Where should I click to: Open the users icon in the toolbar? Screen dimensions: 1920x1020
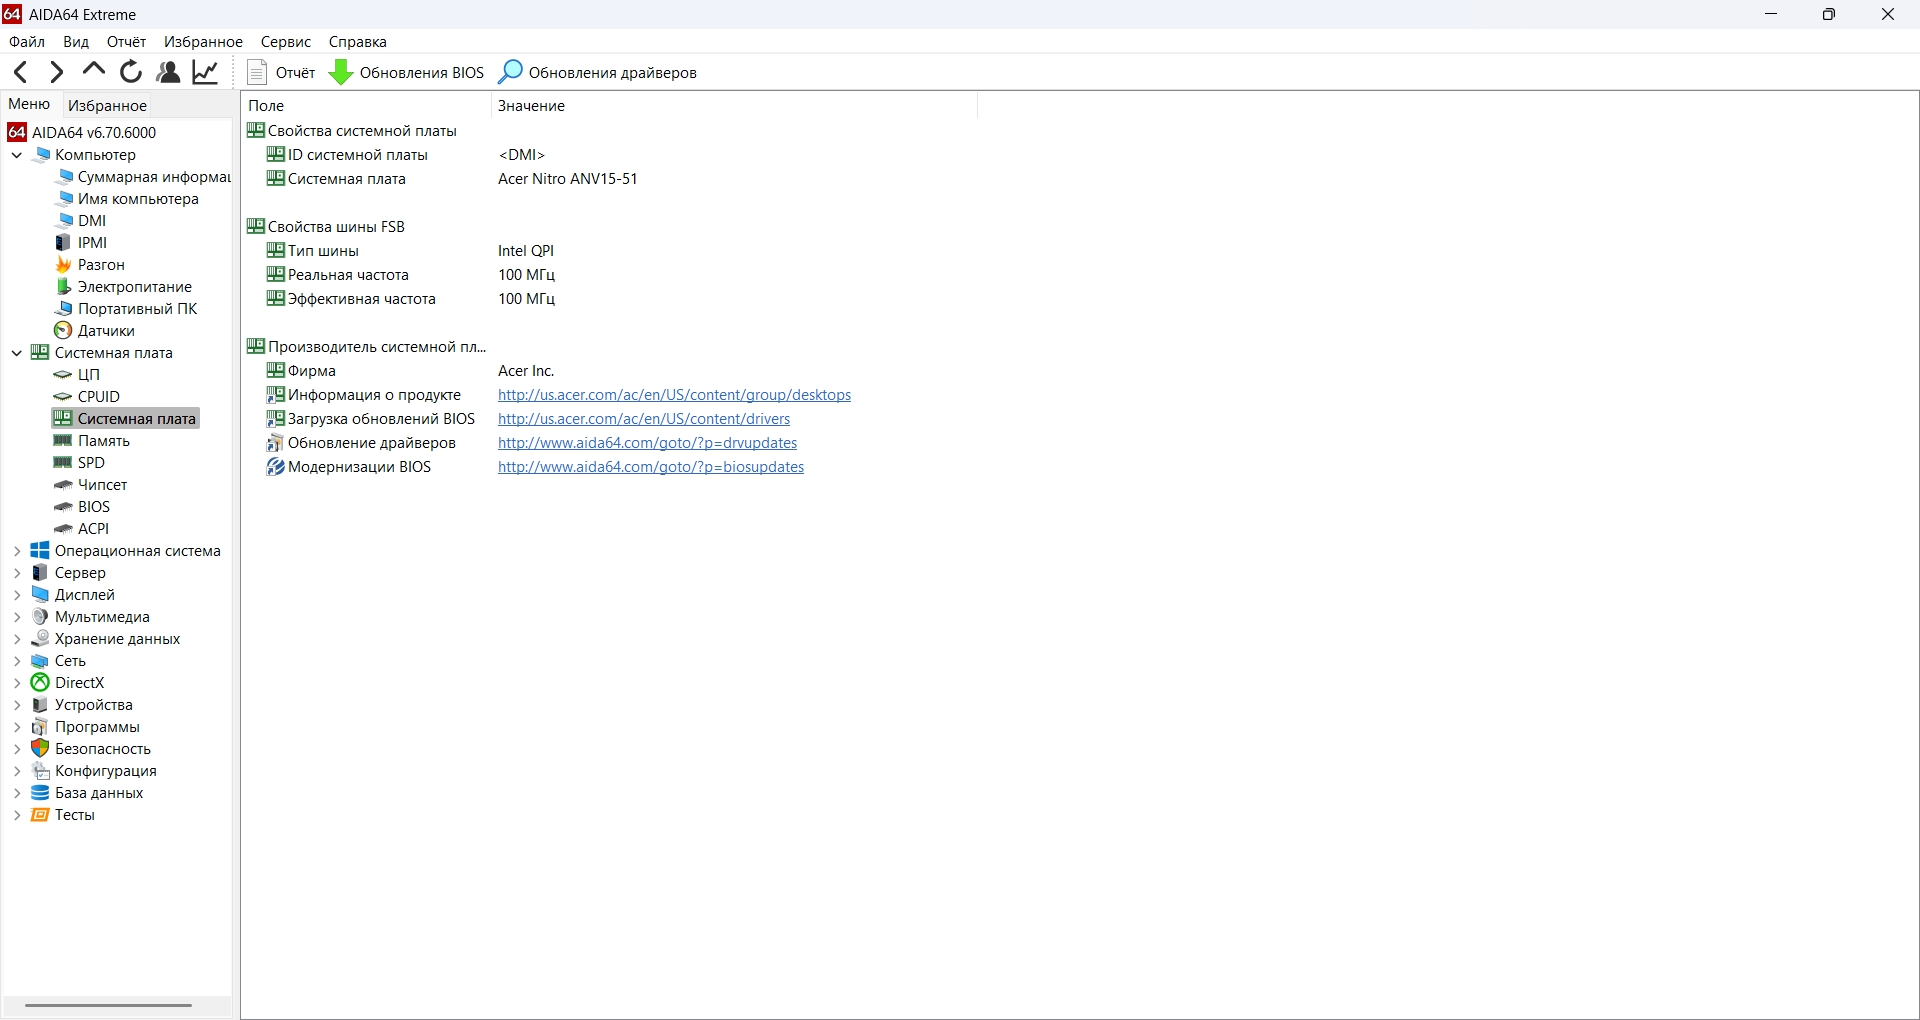168,72
